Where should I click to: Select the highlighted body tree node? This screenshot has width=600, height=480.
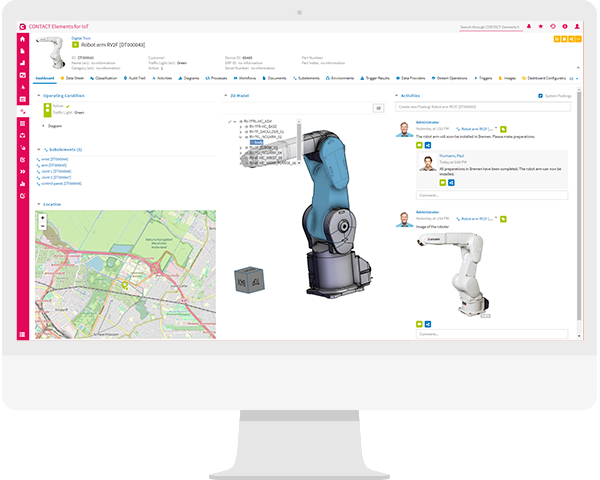point(256,142)
